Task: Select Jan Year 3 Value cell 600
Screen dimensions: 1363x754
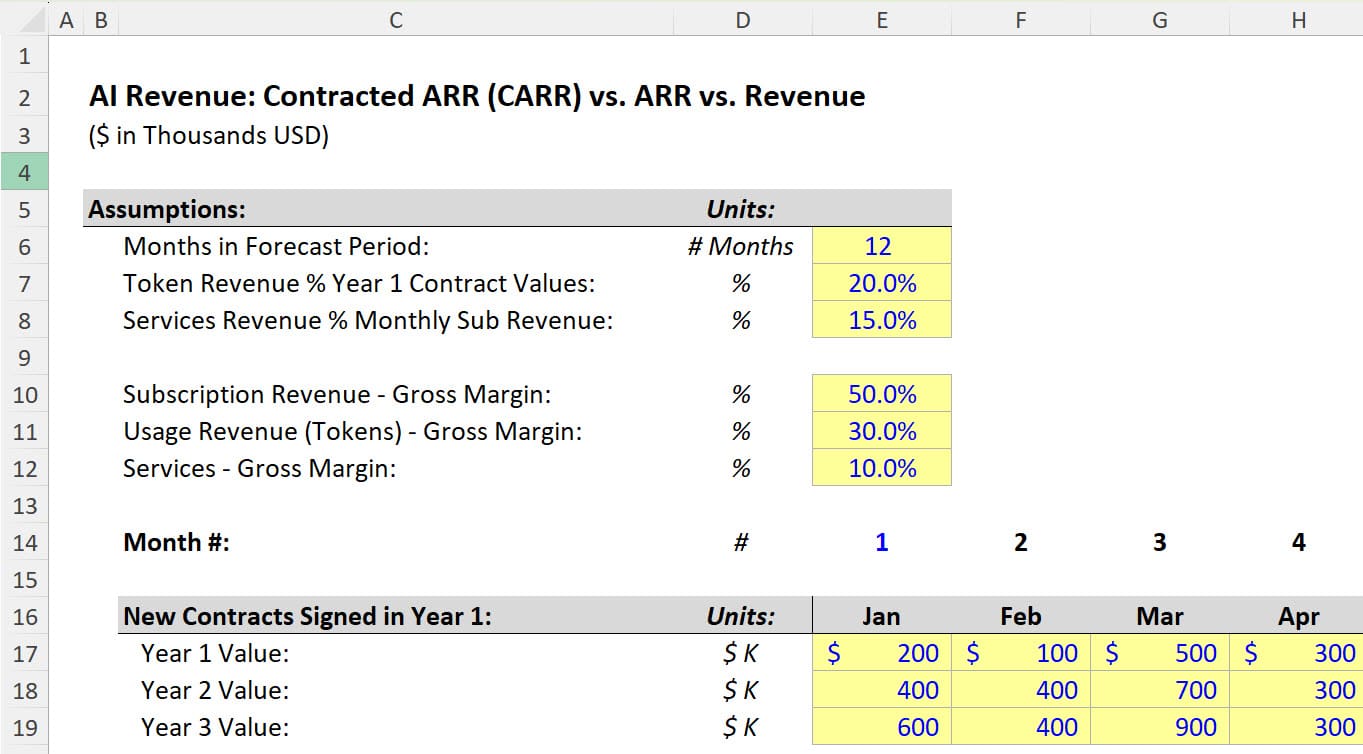Action: coord(881,727)
